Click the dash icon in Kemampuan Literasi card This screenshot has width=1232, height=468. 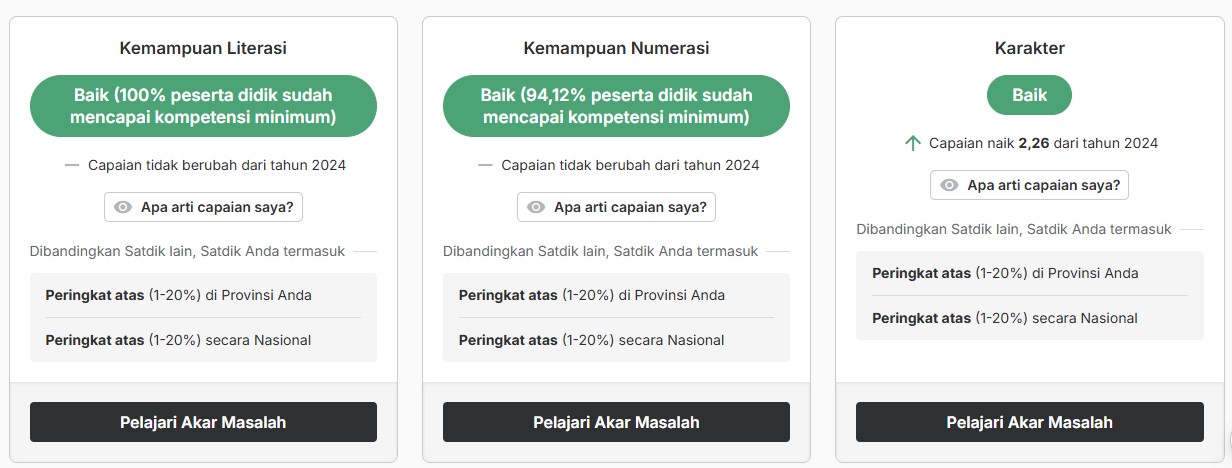coord(72,165)
